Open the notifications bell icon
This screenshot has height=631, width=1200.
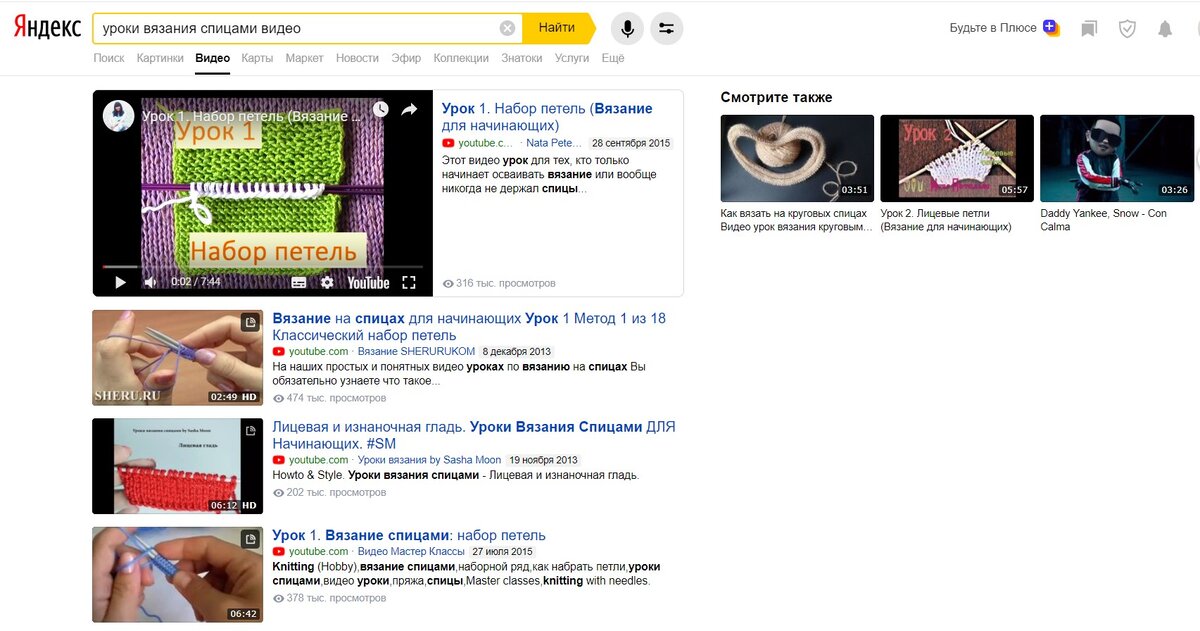1165,28
